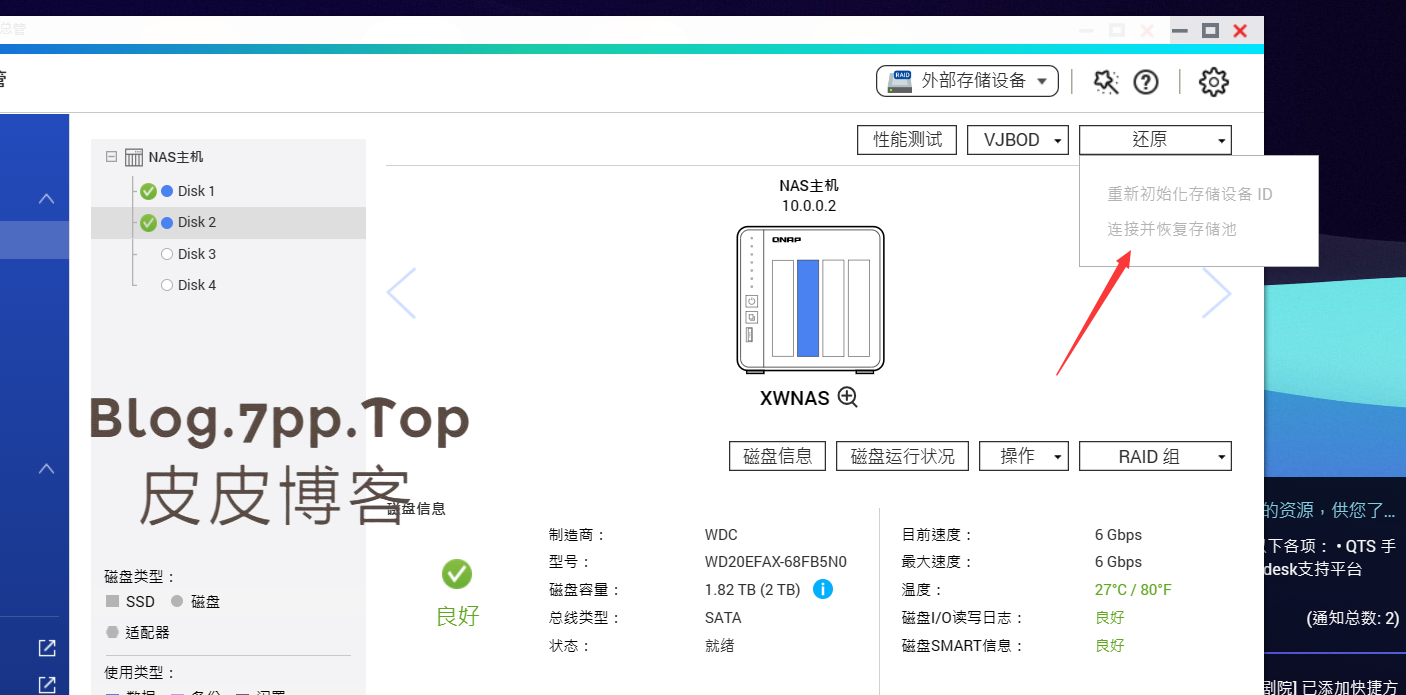The width and height of the screenshot is (1406, 695).
Task: Select Disk 3 in the tree
Action: click(x=196, y=254)
